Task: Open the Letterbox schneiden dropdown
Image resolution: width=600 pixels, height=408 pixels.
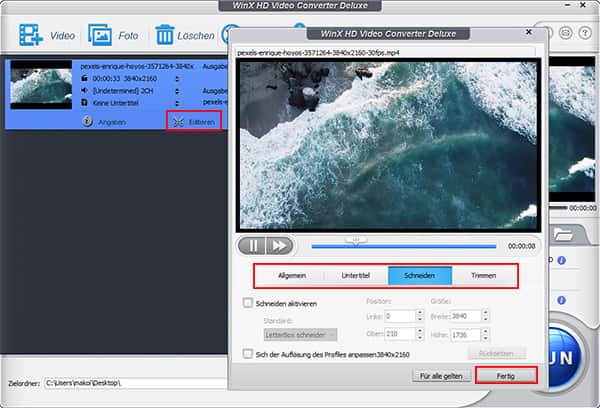Action: click(x=300, y=335)
